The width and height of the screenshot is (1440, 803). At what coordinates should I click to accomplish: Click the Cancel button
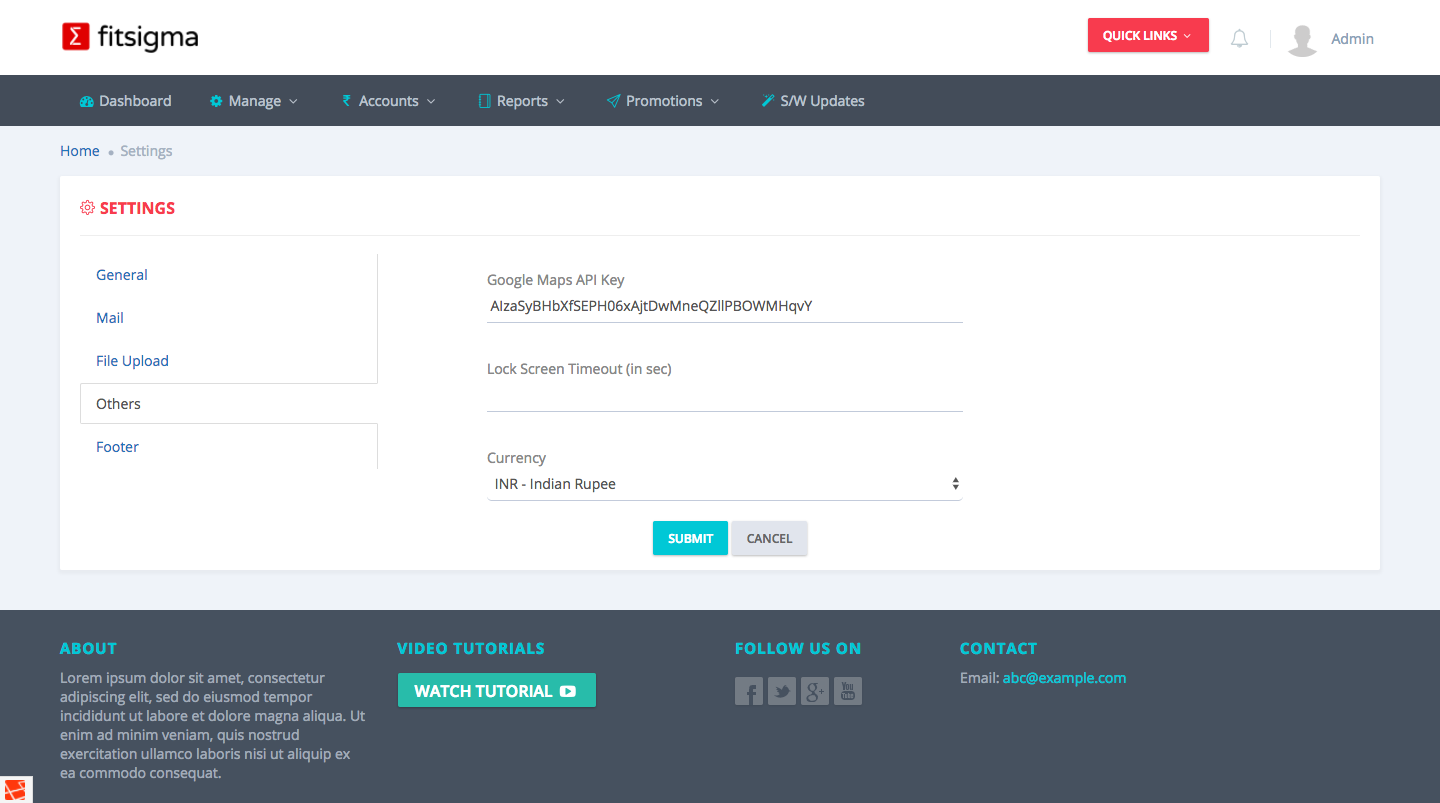769,538
